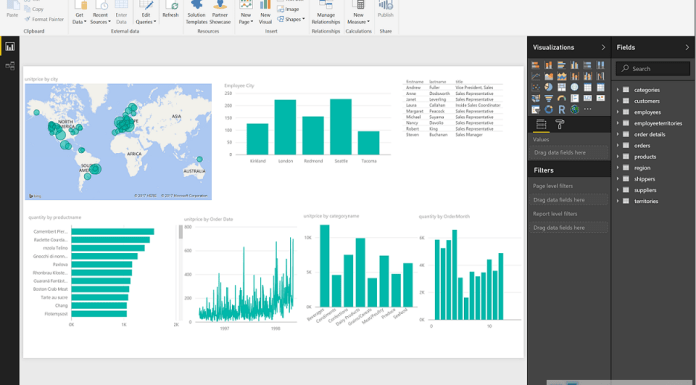Expand the customers table in Fields

tap(617, 101)
